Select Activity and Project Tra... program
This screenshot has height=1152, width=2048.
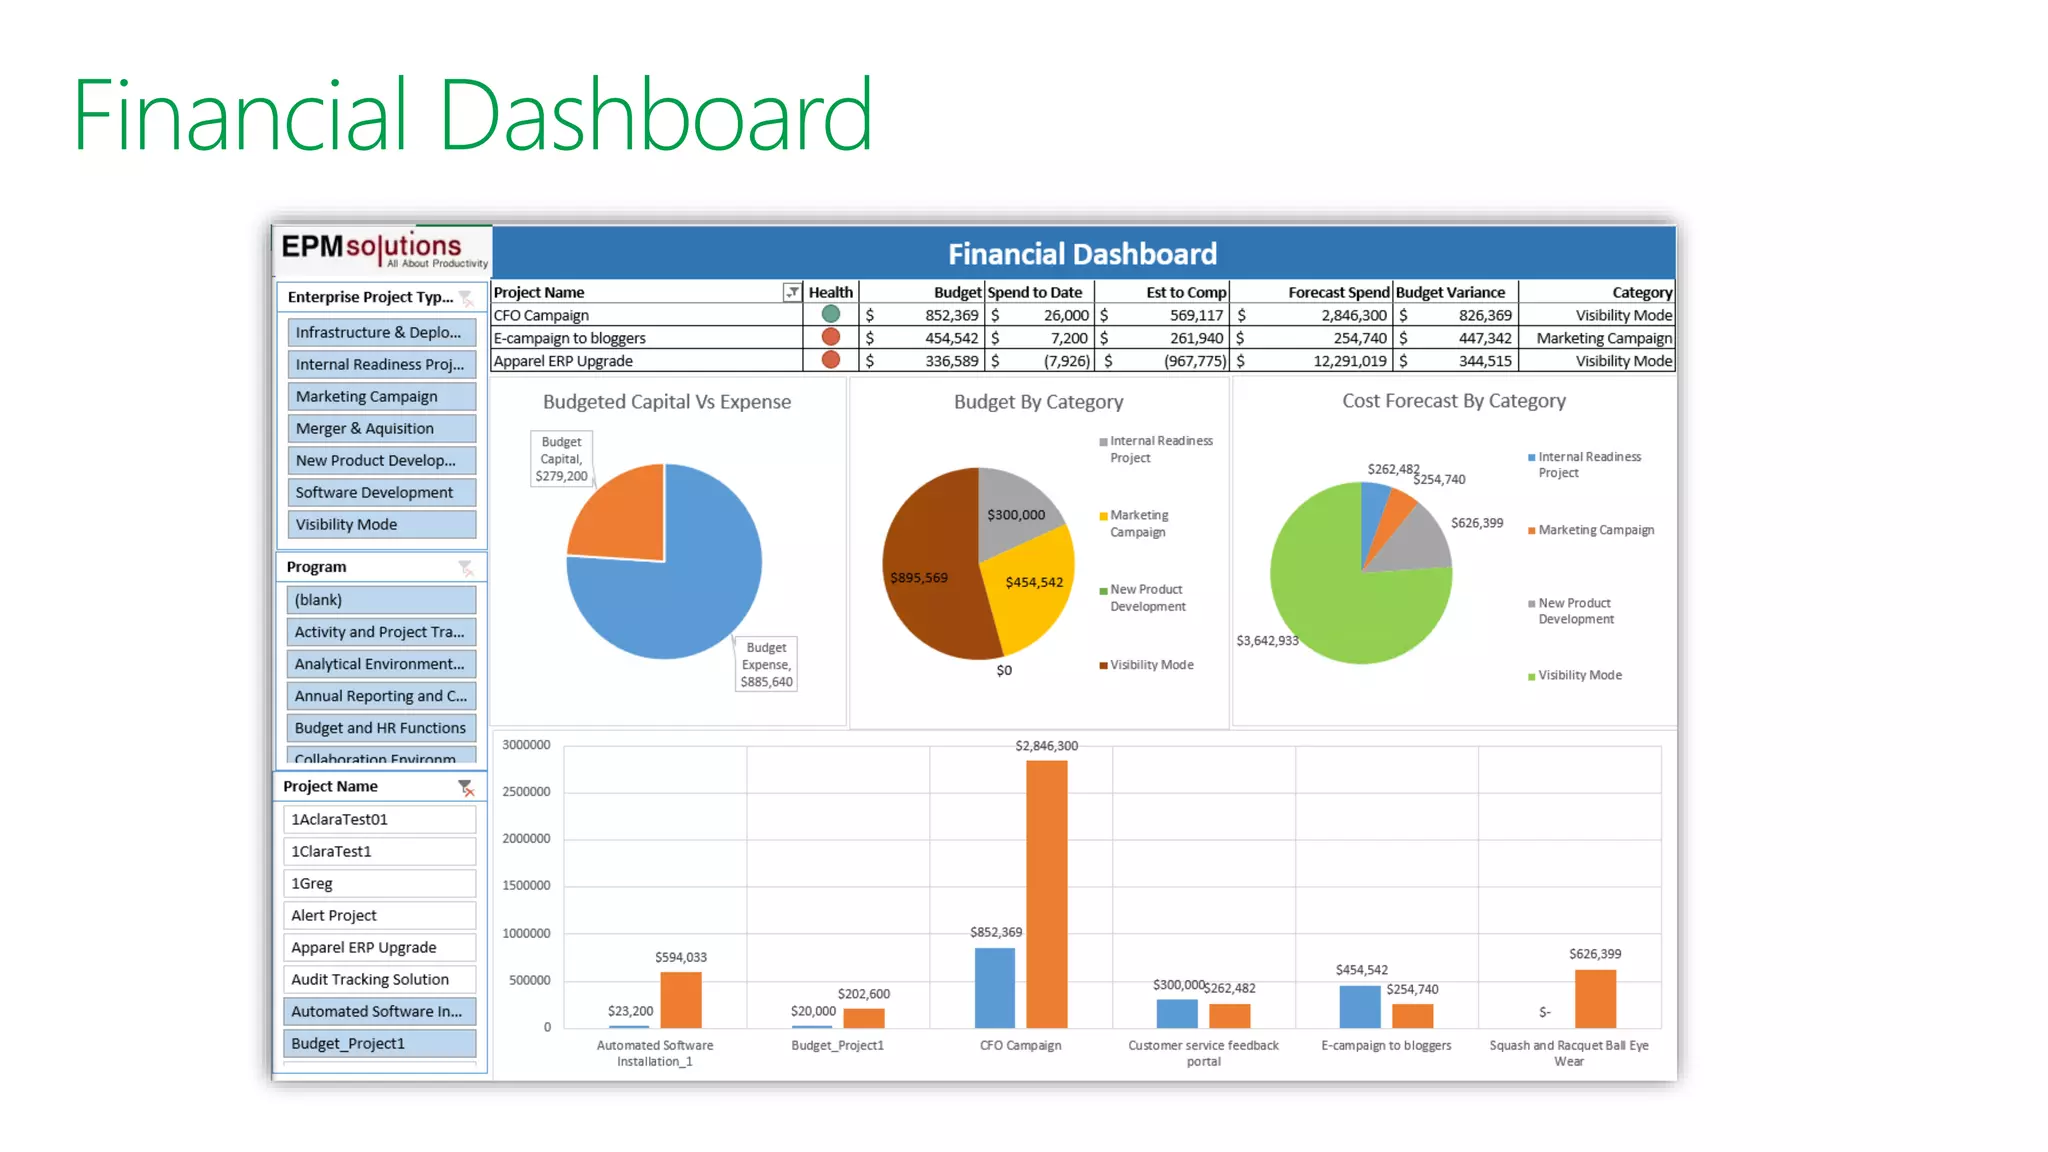381,632
